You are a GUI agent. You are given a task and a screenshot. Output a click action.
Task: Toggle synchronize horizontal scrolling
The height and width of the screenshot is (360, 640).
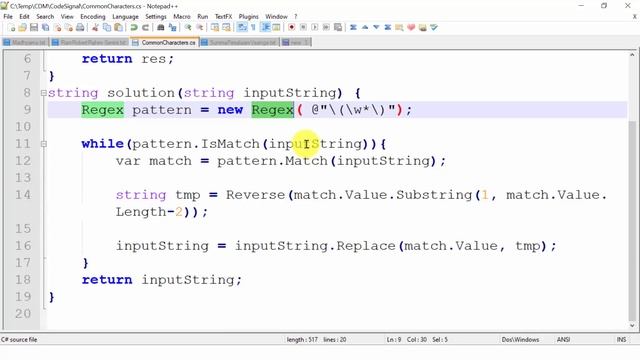226,28
